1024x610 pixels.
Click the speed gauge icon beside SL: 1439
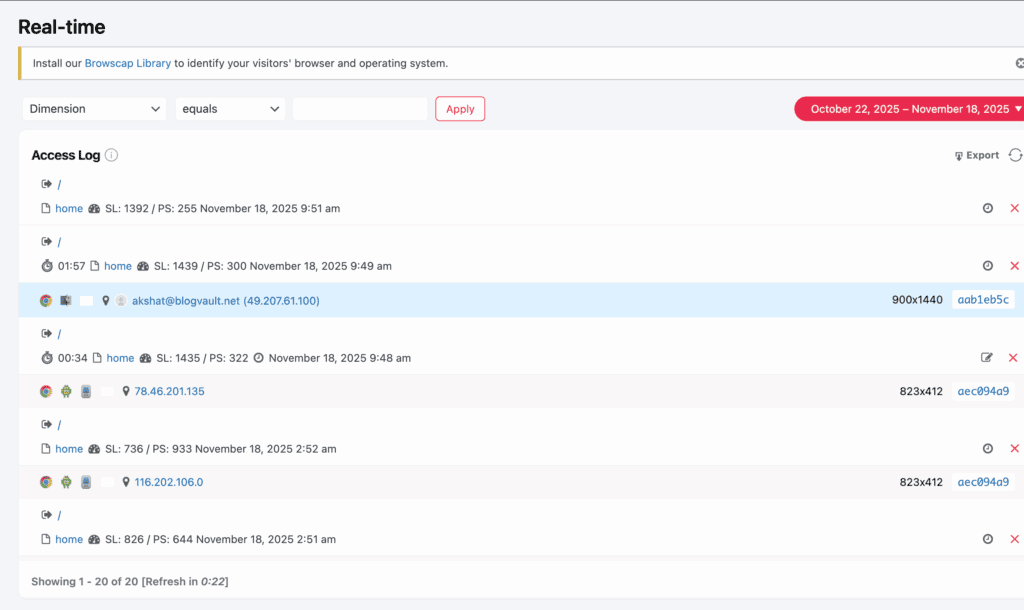(x=143, y=266)
